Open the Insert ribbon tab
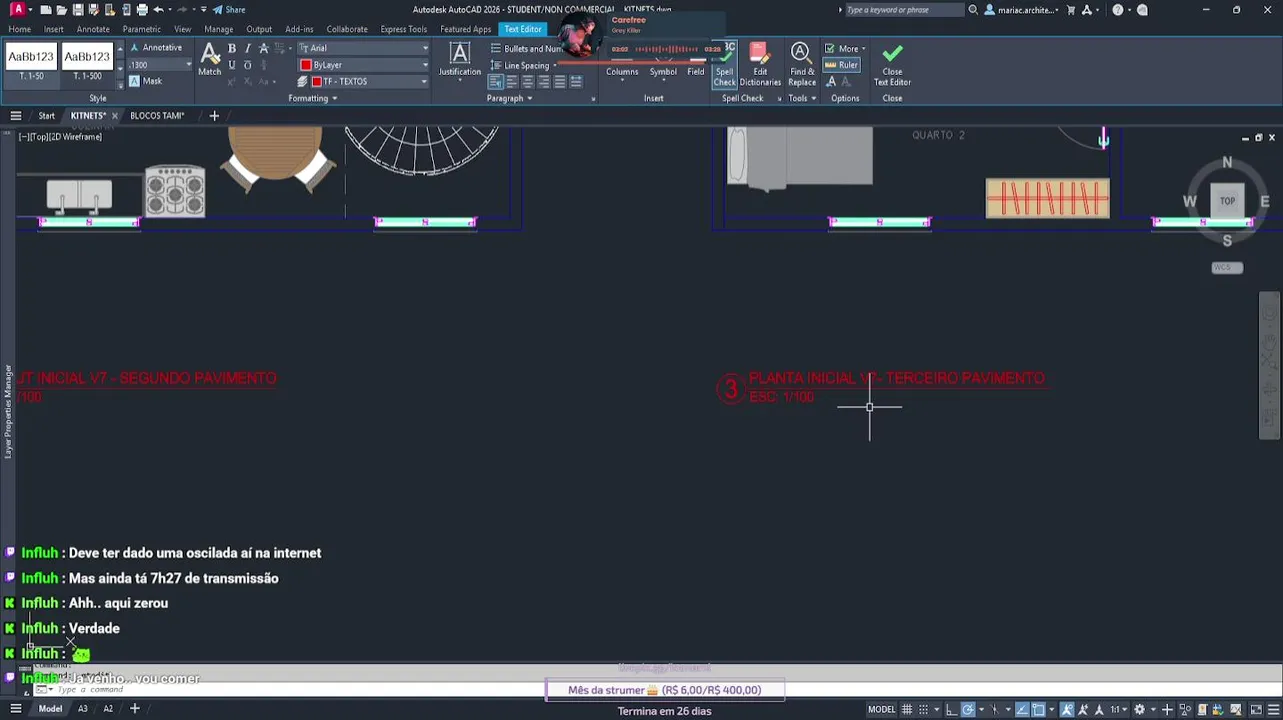 pos(54,29)
